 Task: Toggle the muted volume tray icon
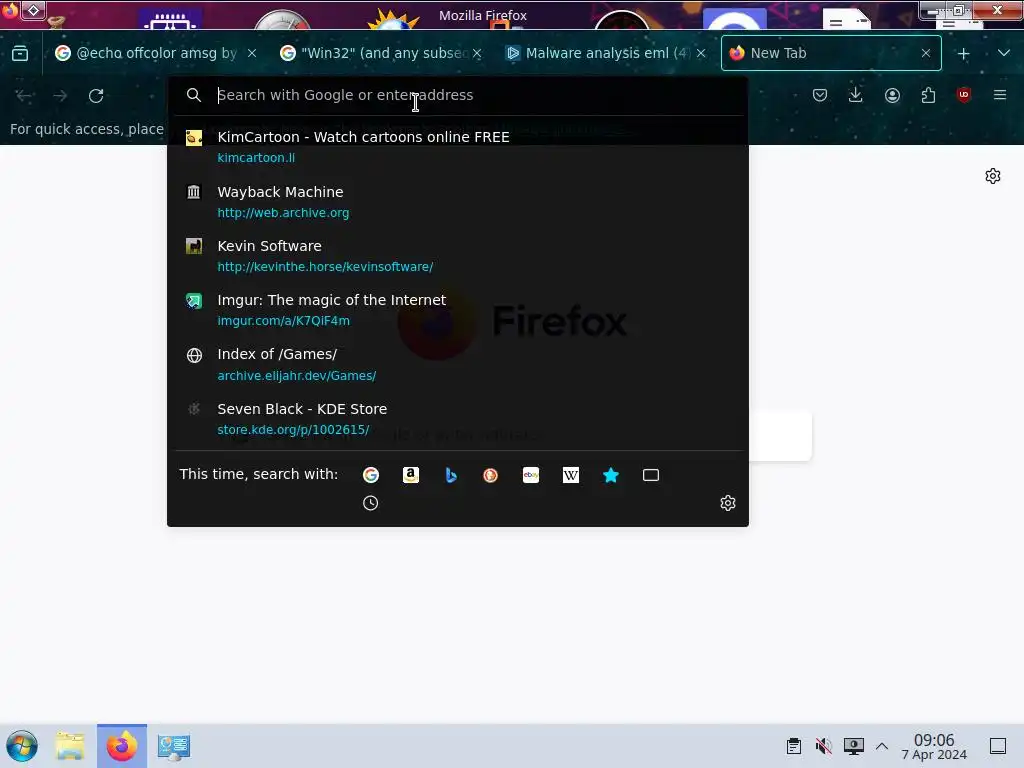click(x=824, y=746)
